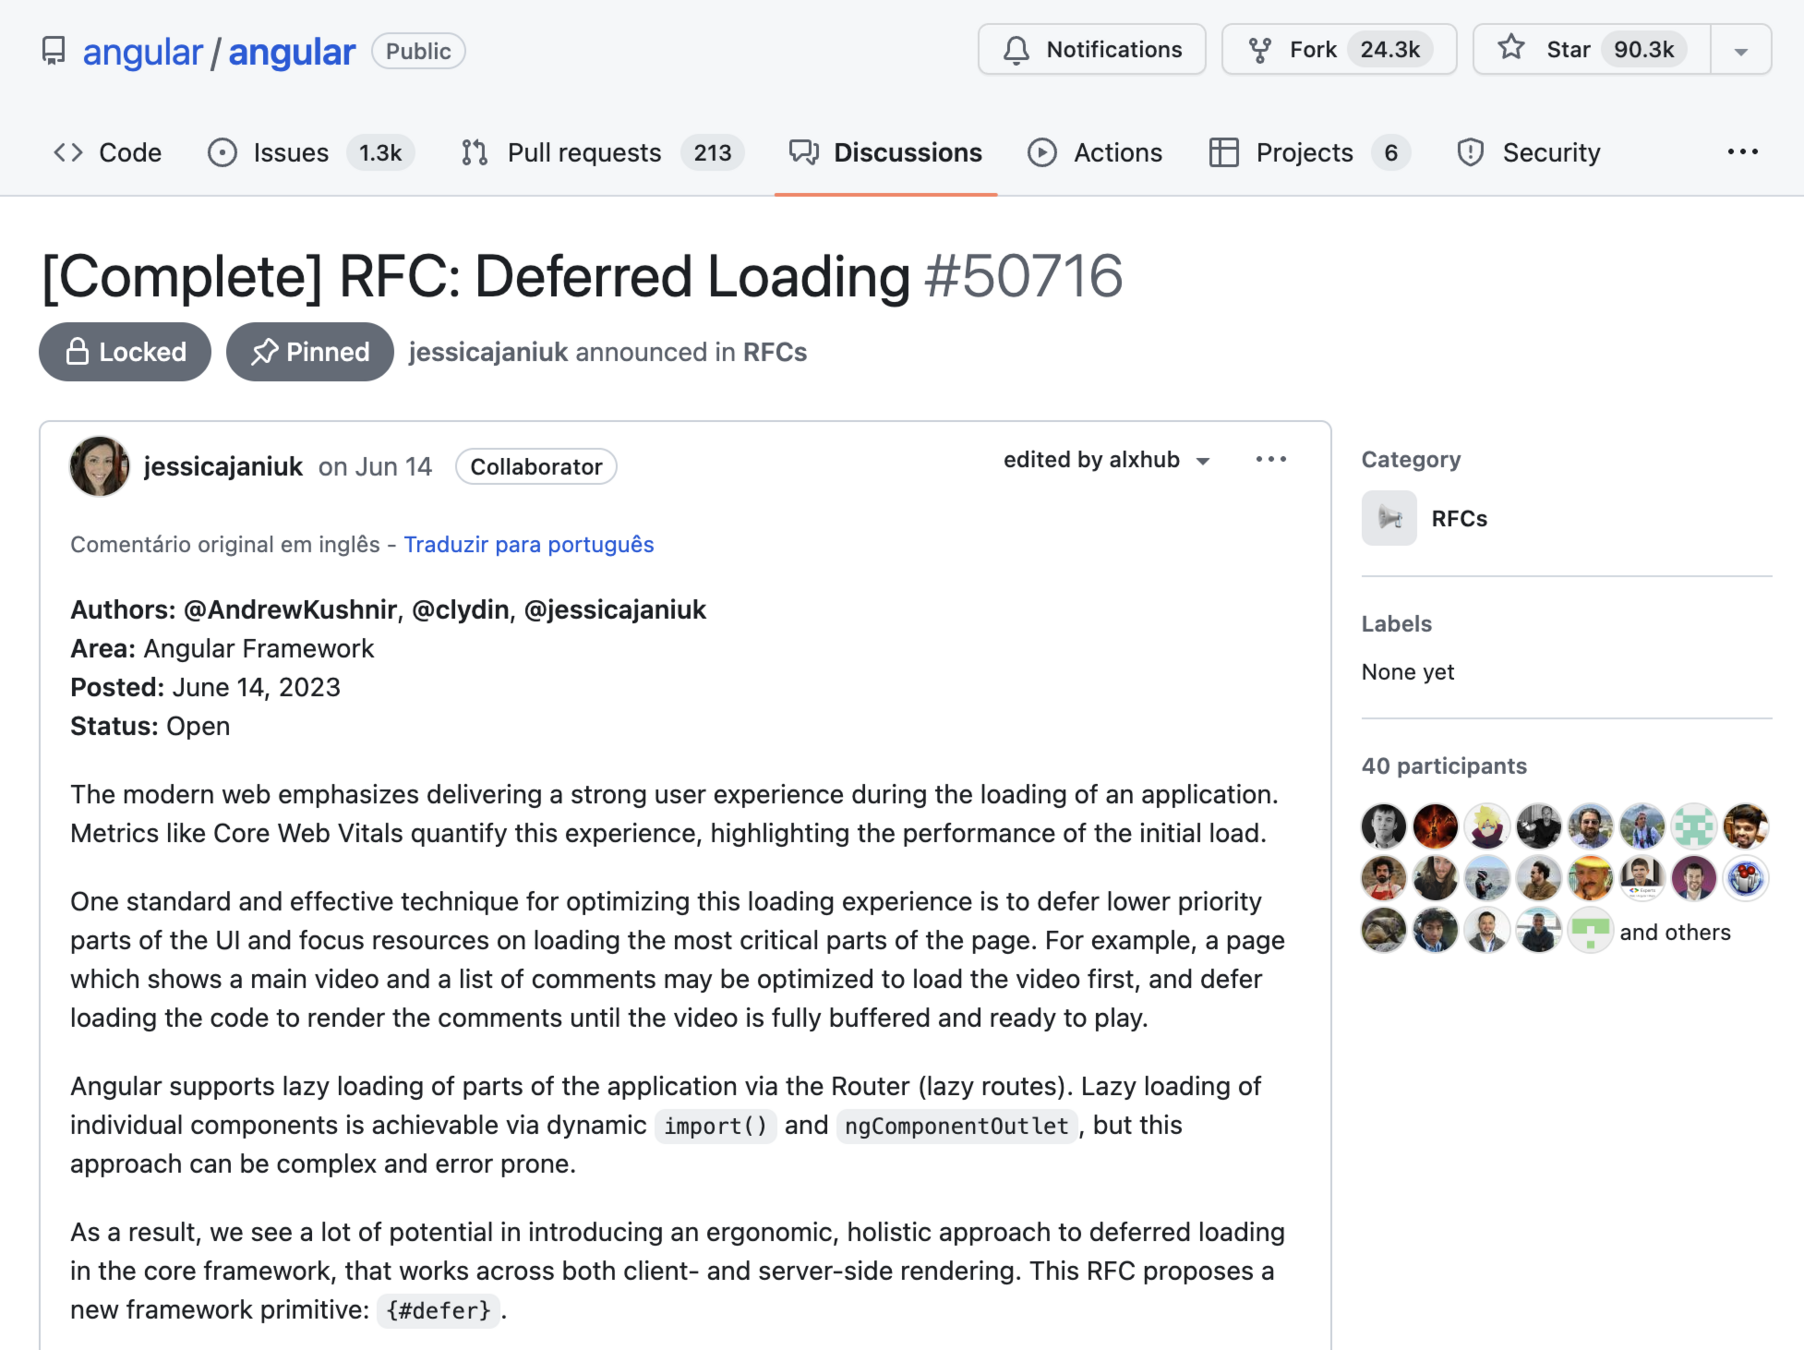Expand the 'edited by alxhub' history dropdown
Image resolution: width=1804 pixels, height=1350 pixels.
[x=1107, y=460]
